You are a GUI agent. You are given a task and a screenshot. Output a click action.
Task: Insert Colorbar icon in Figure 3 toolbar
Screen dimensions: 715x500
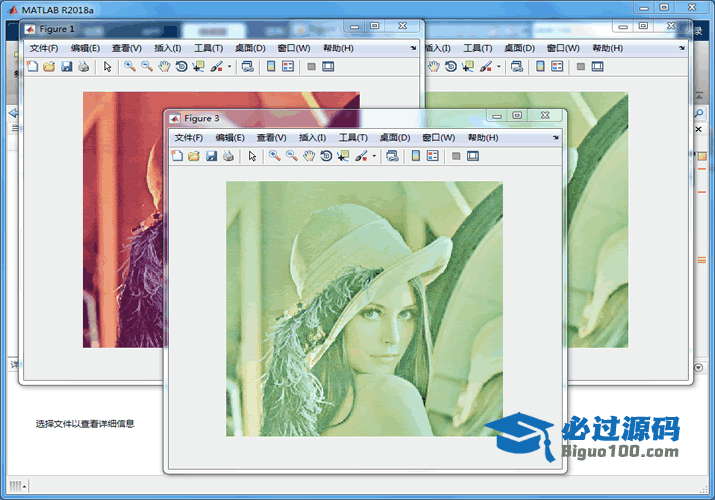coord(415,156)
